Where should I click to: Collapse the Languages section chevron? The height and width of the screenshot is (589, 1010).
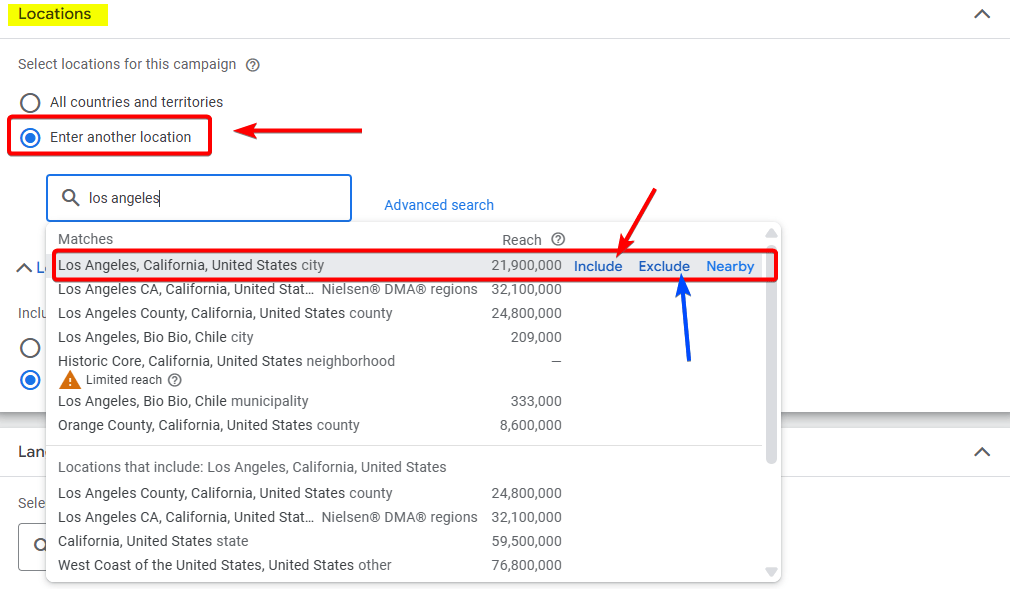pos(982,452)
